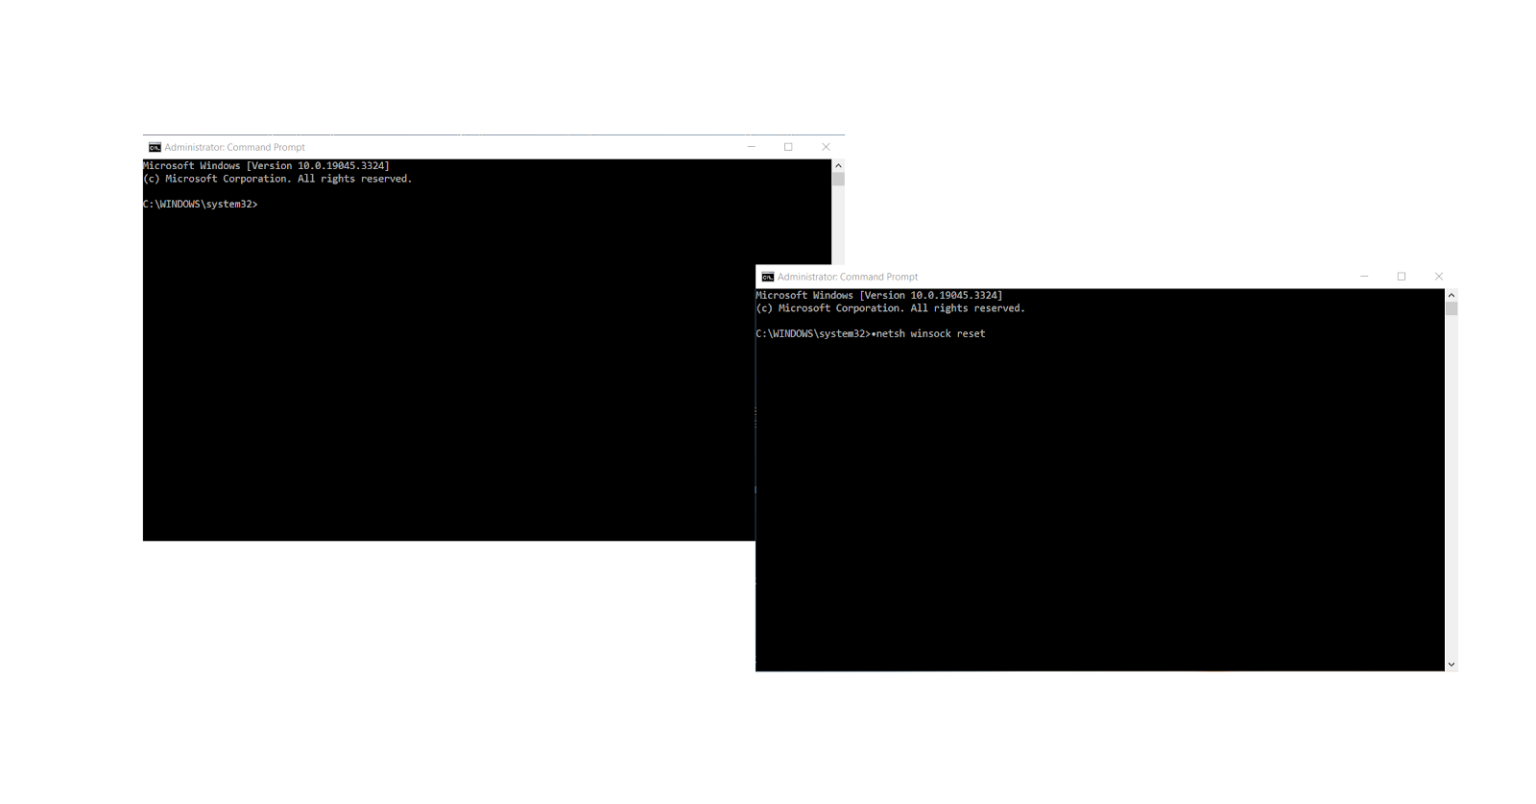Screen dimensions: 1536x804
Task: Open the Command Prompt system icon on the front window
Action: pyautogui.click(x=766, y=276)
